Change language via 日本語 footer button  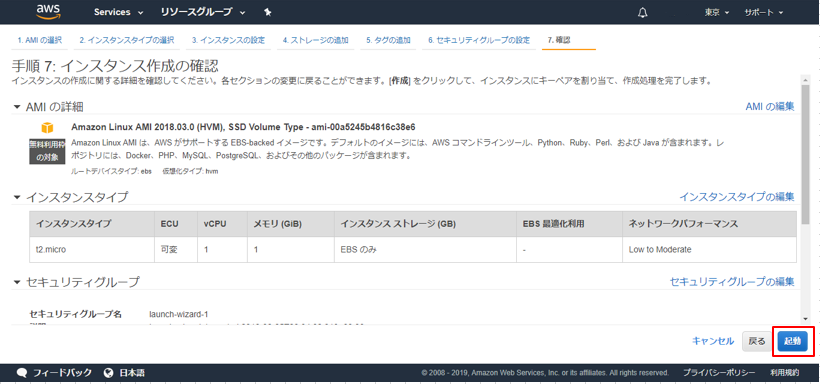click(x=124, y=373)
